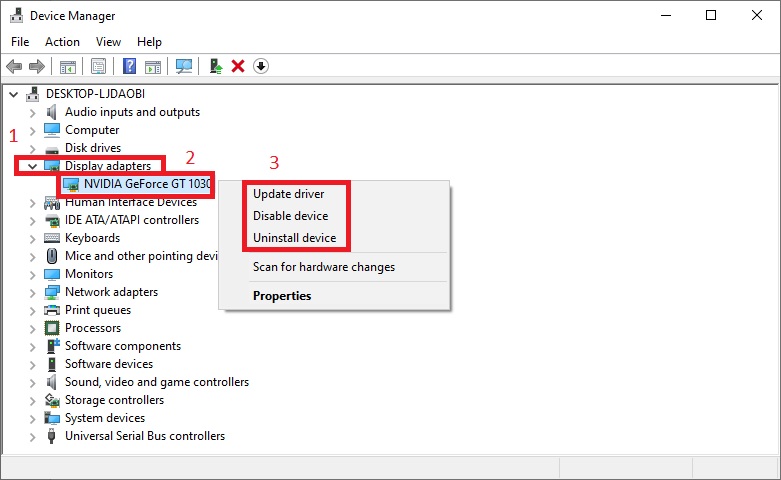Open the Properties sheet toolbar icon
The height and width of the screenshot is (480, 781).
[x=99, y=66]
